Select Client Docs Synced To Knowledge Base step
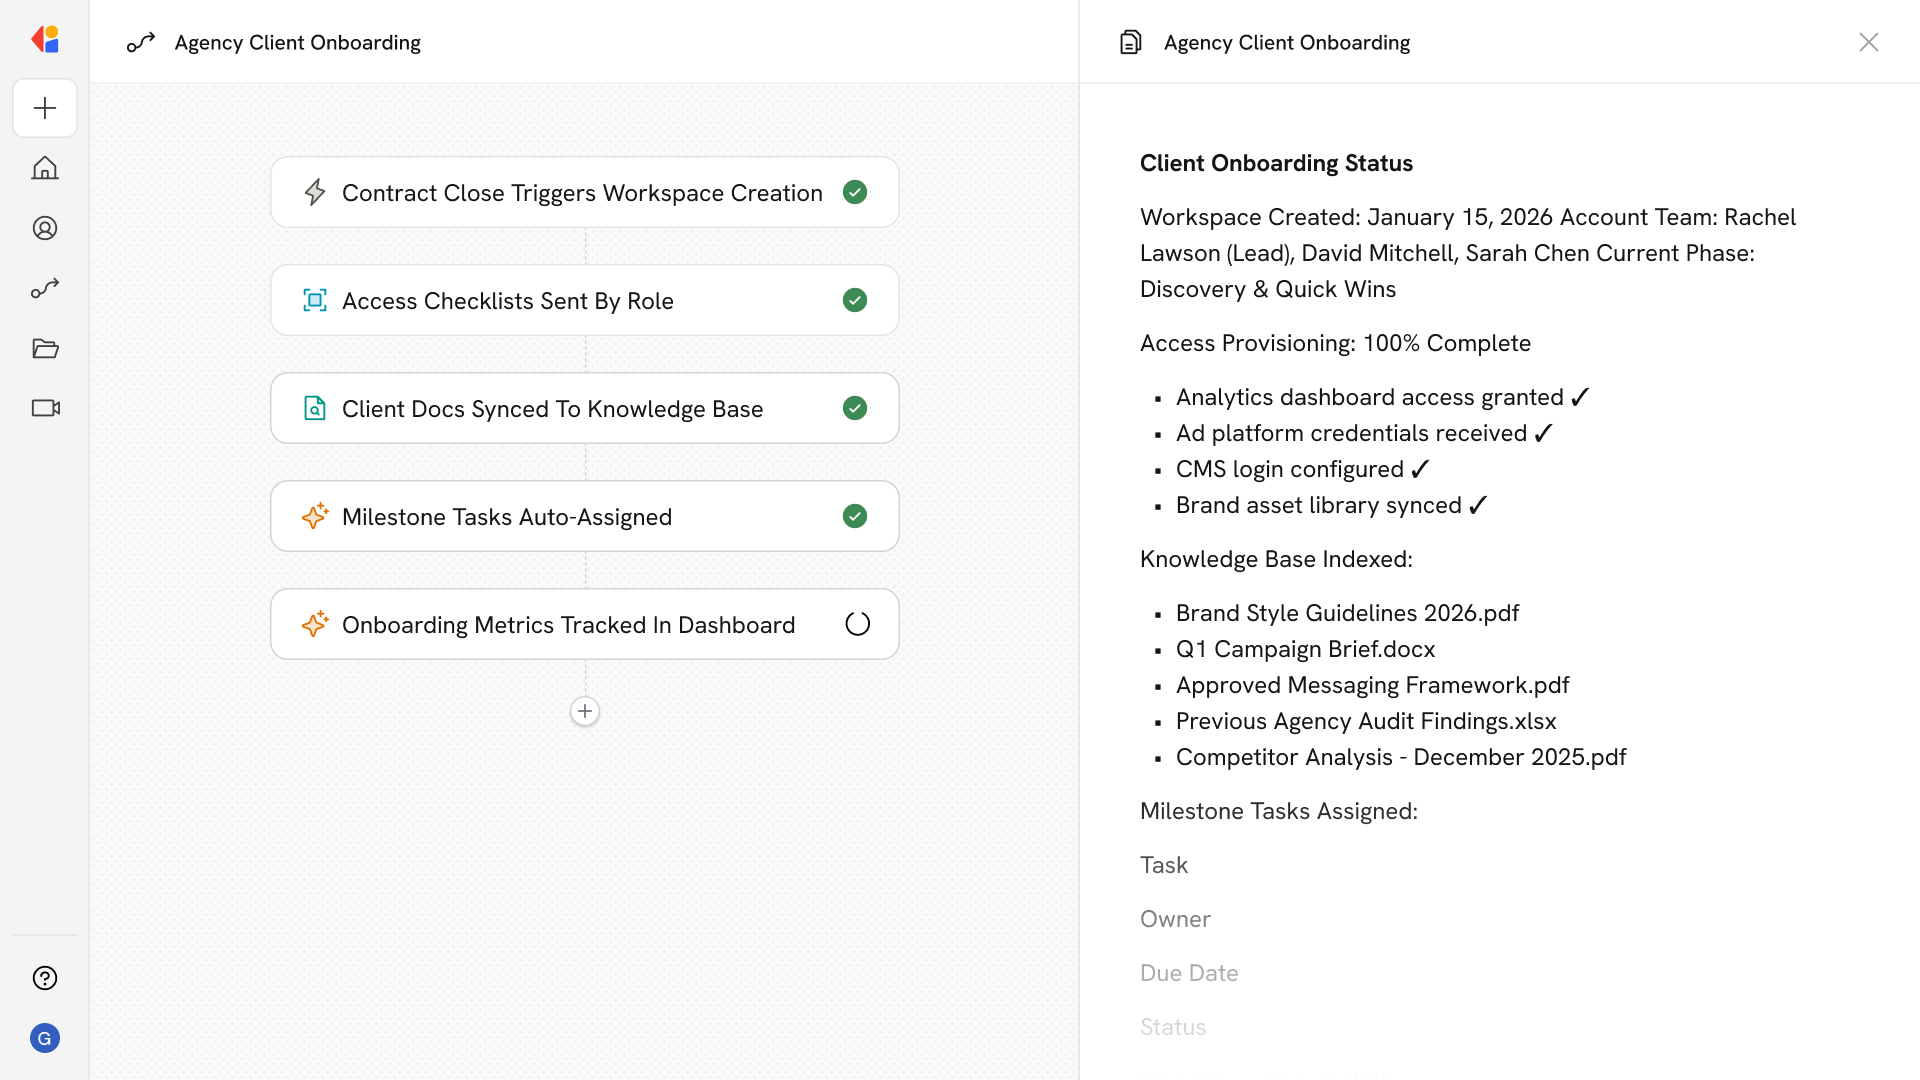Viewport: 1920px width, 1080px height. [x=552, y=408]
